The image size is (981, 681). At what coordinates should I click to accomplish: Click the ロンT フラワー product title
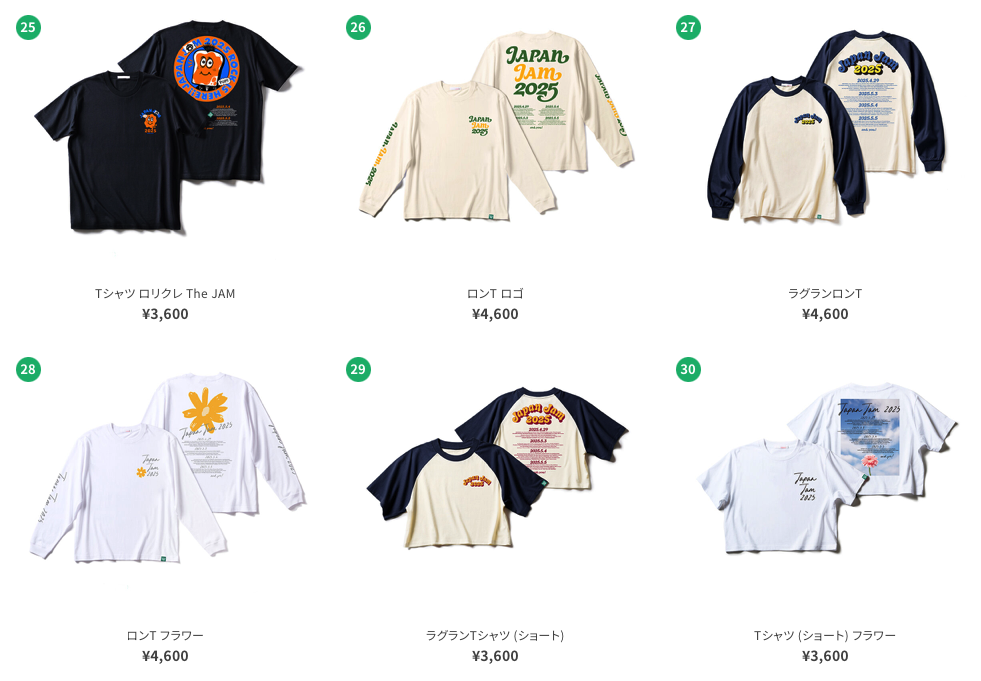point(165,635)
